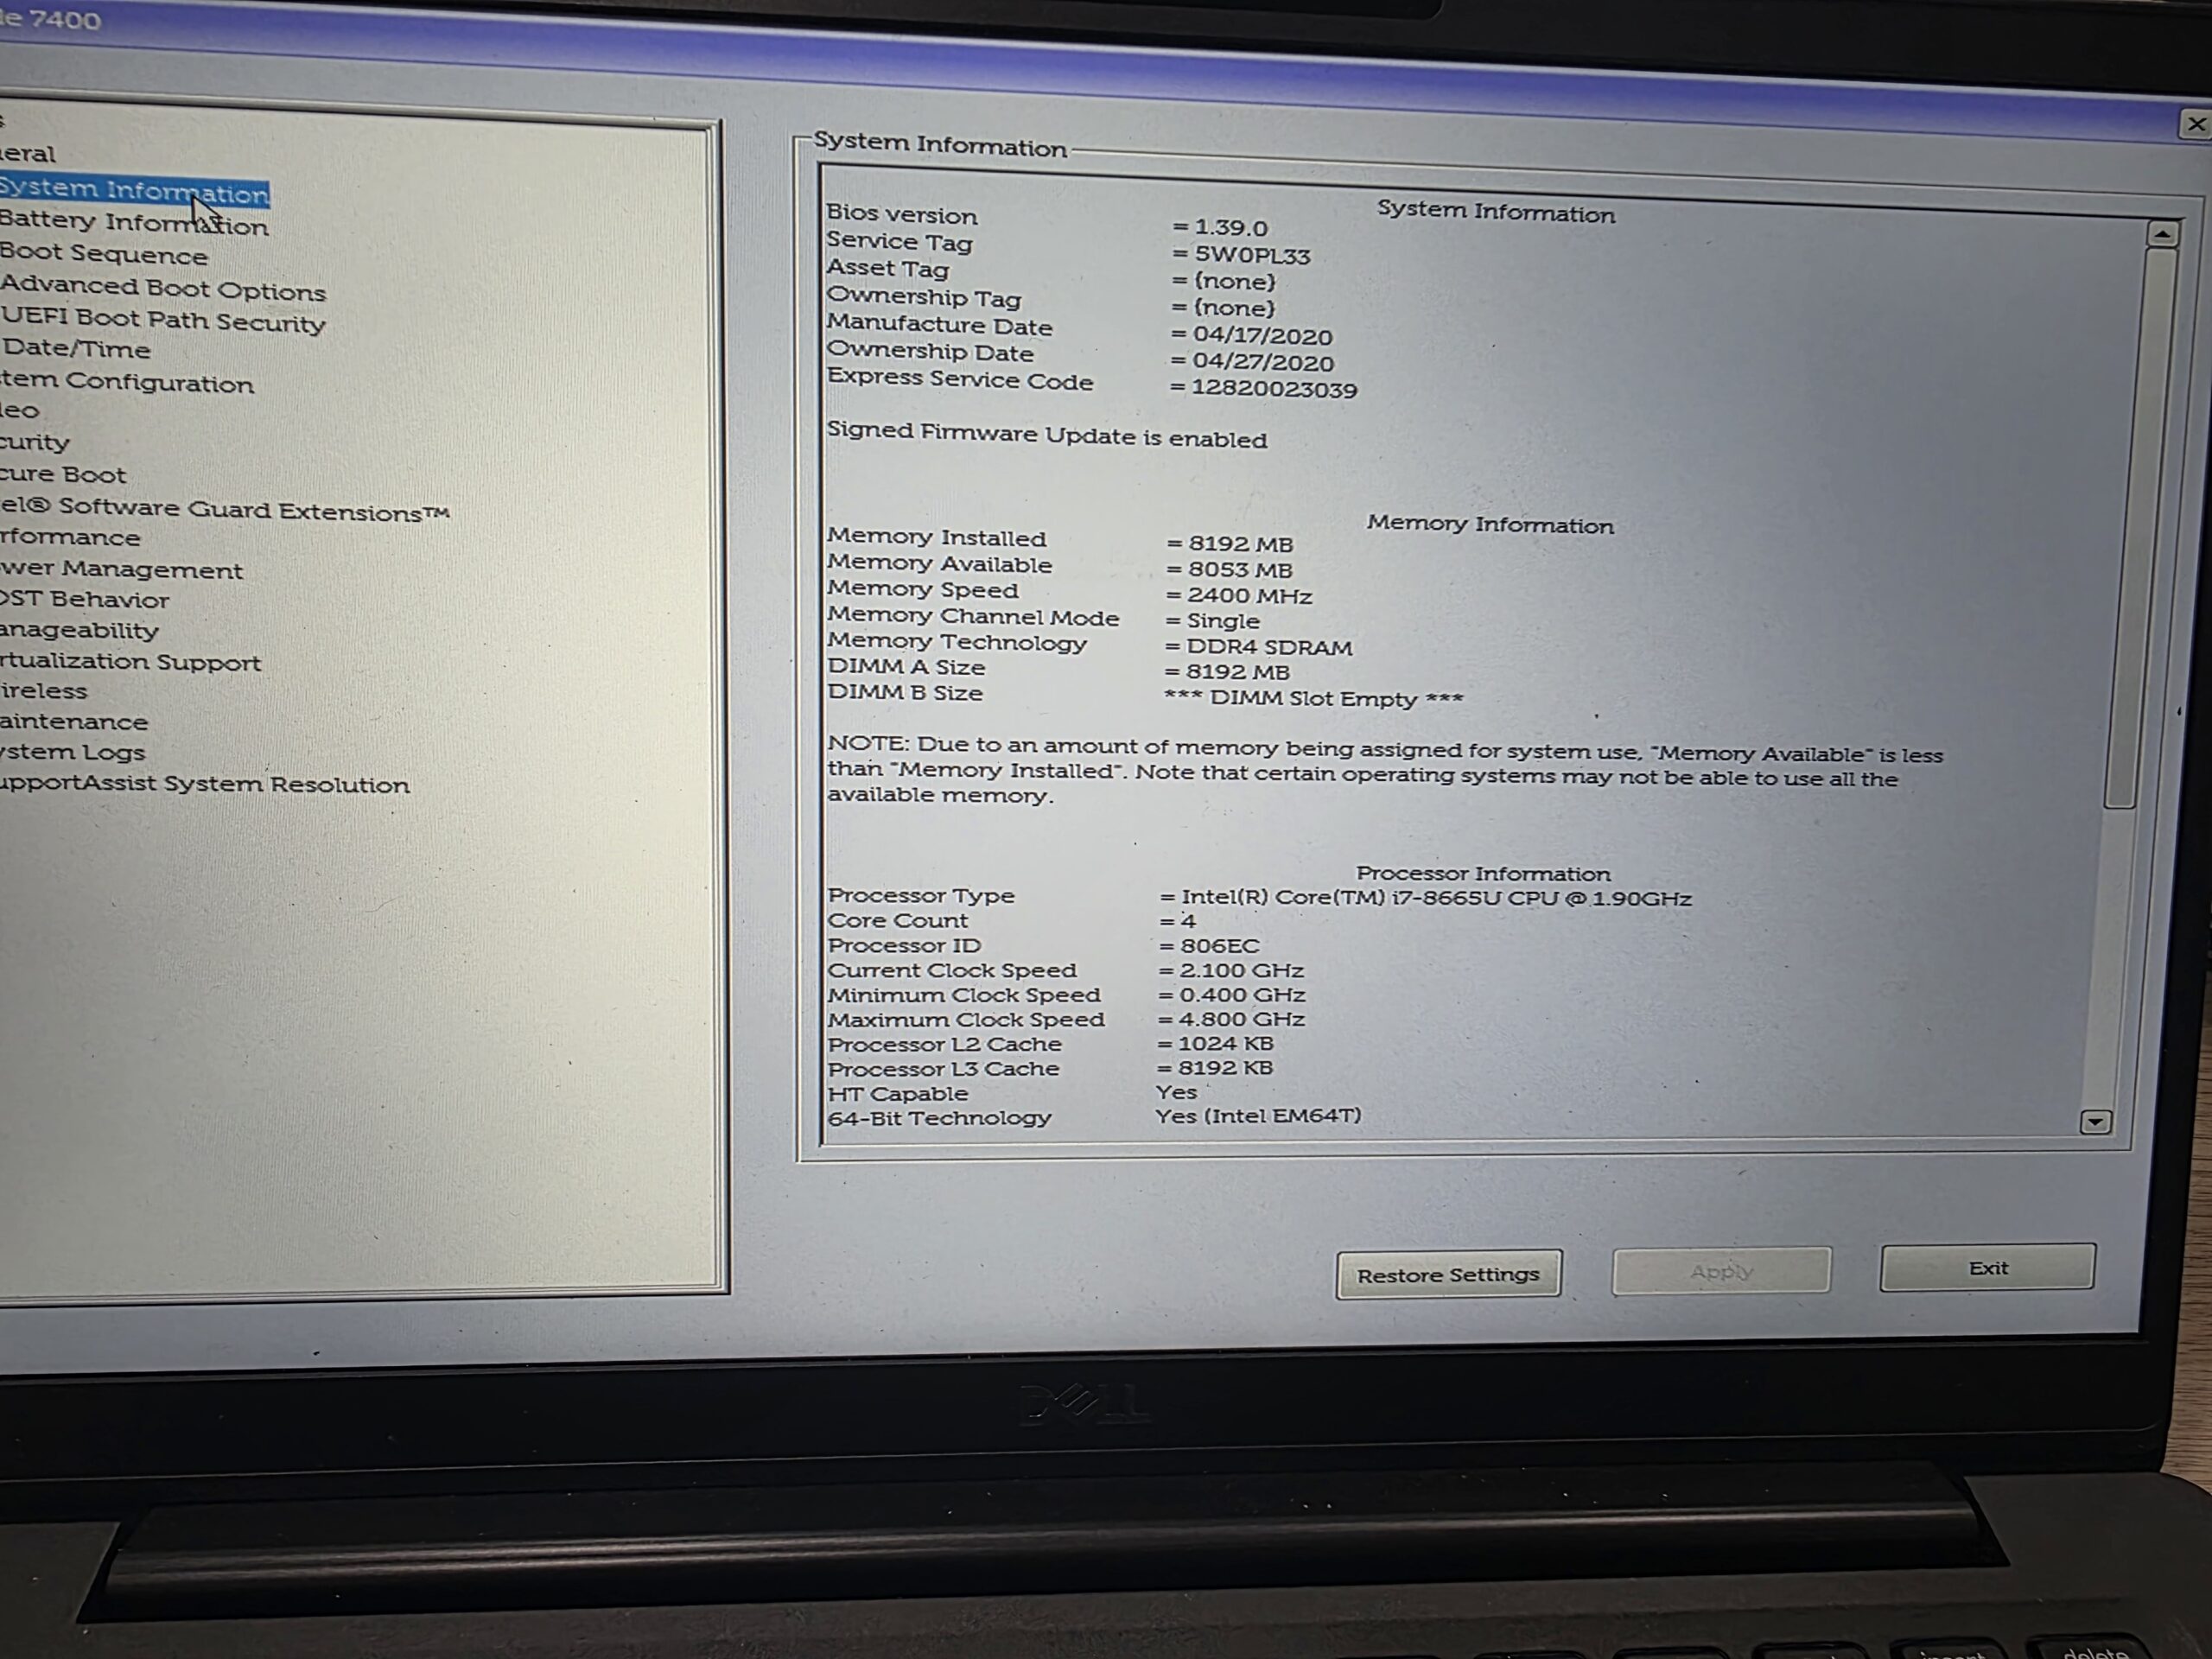
Task: Click the Processor Type i7-8665U value
Action: coord(1435,898)
